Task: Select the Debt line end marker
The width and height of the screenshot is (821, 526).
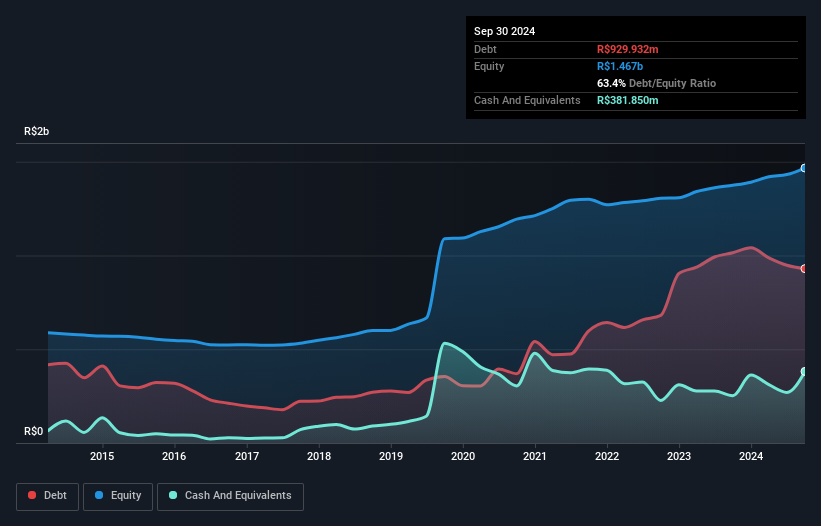Action: [804, 268]
